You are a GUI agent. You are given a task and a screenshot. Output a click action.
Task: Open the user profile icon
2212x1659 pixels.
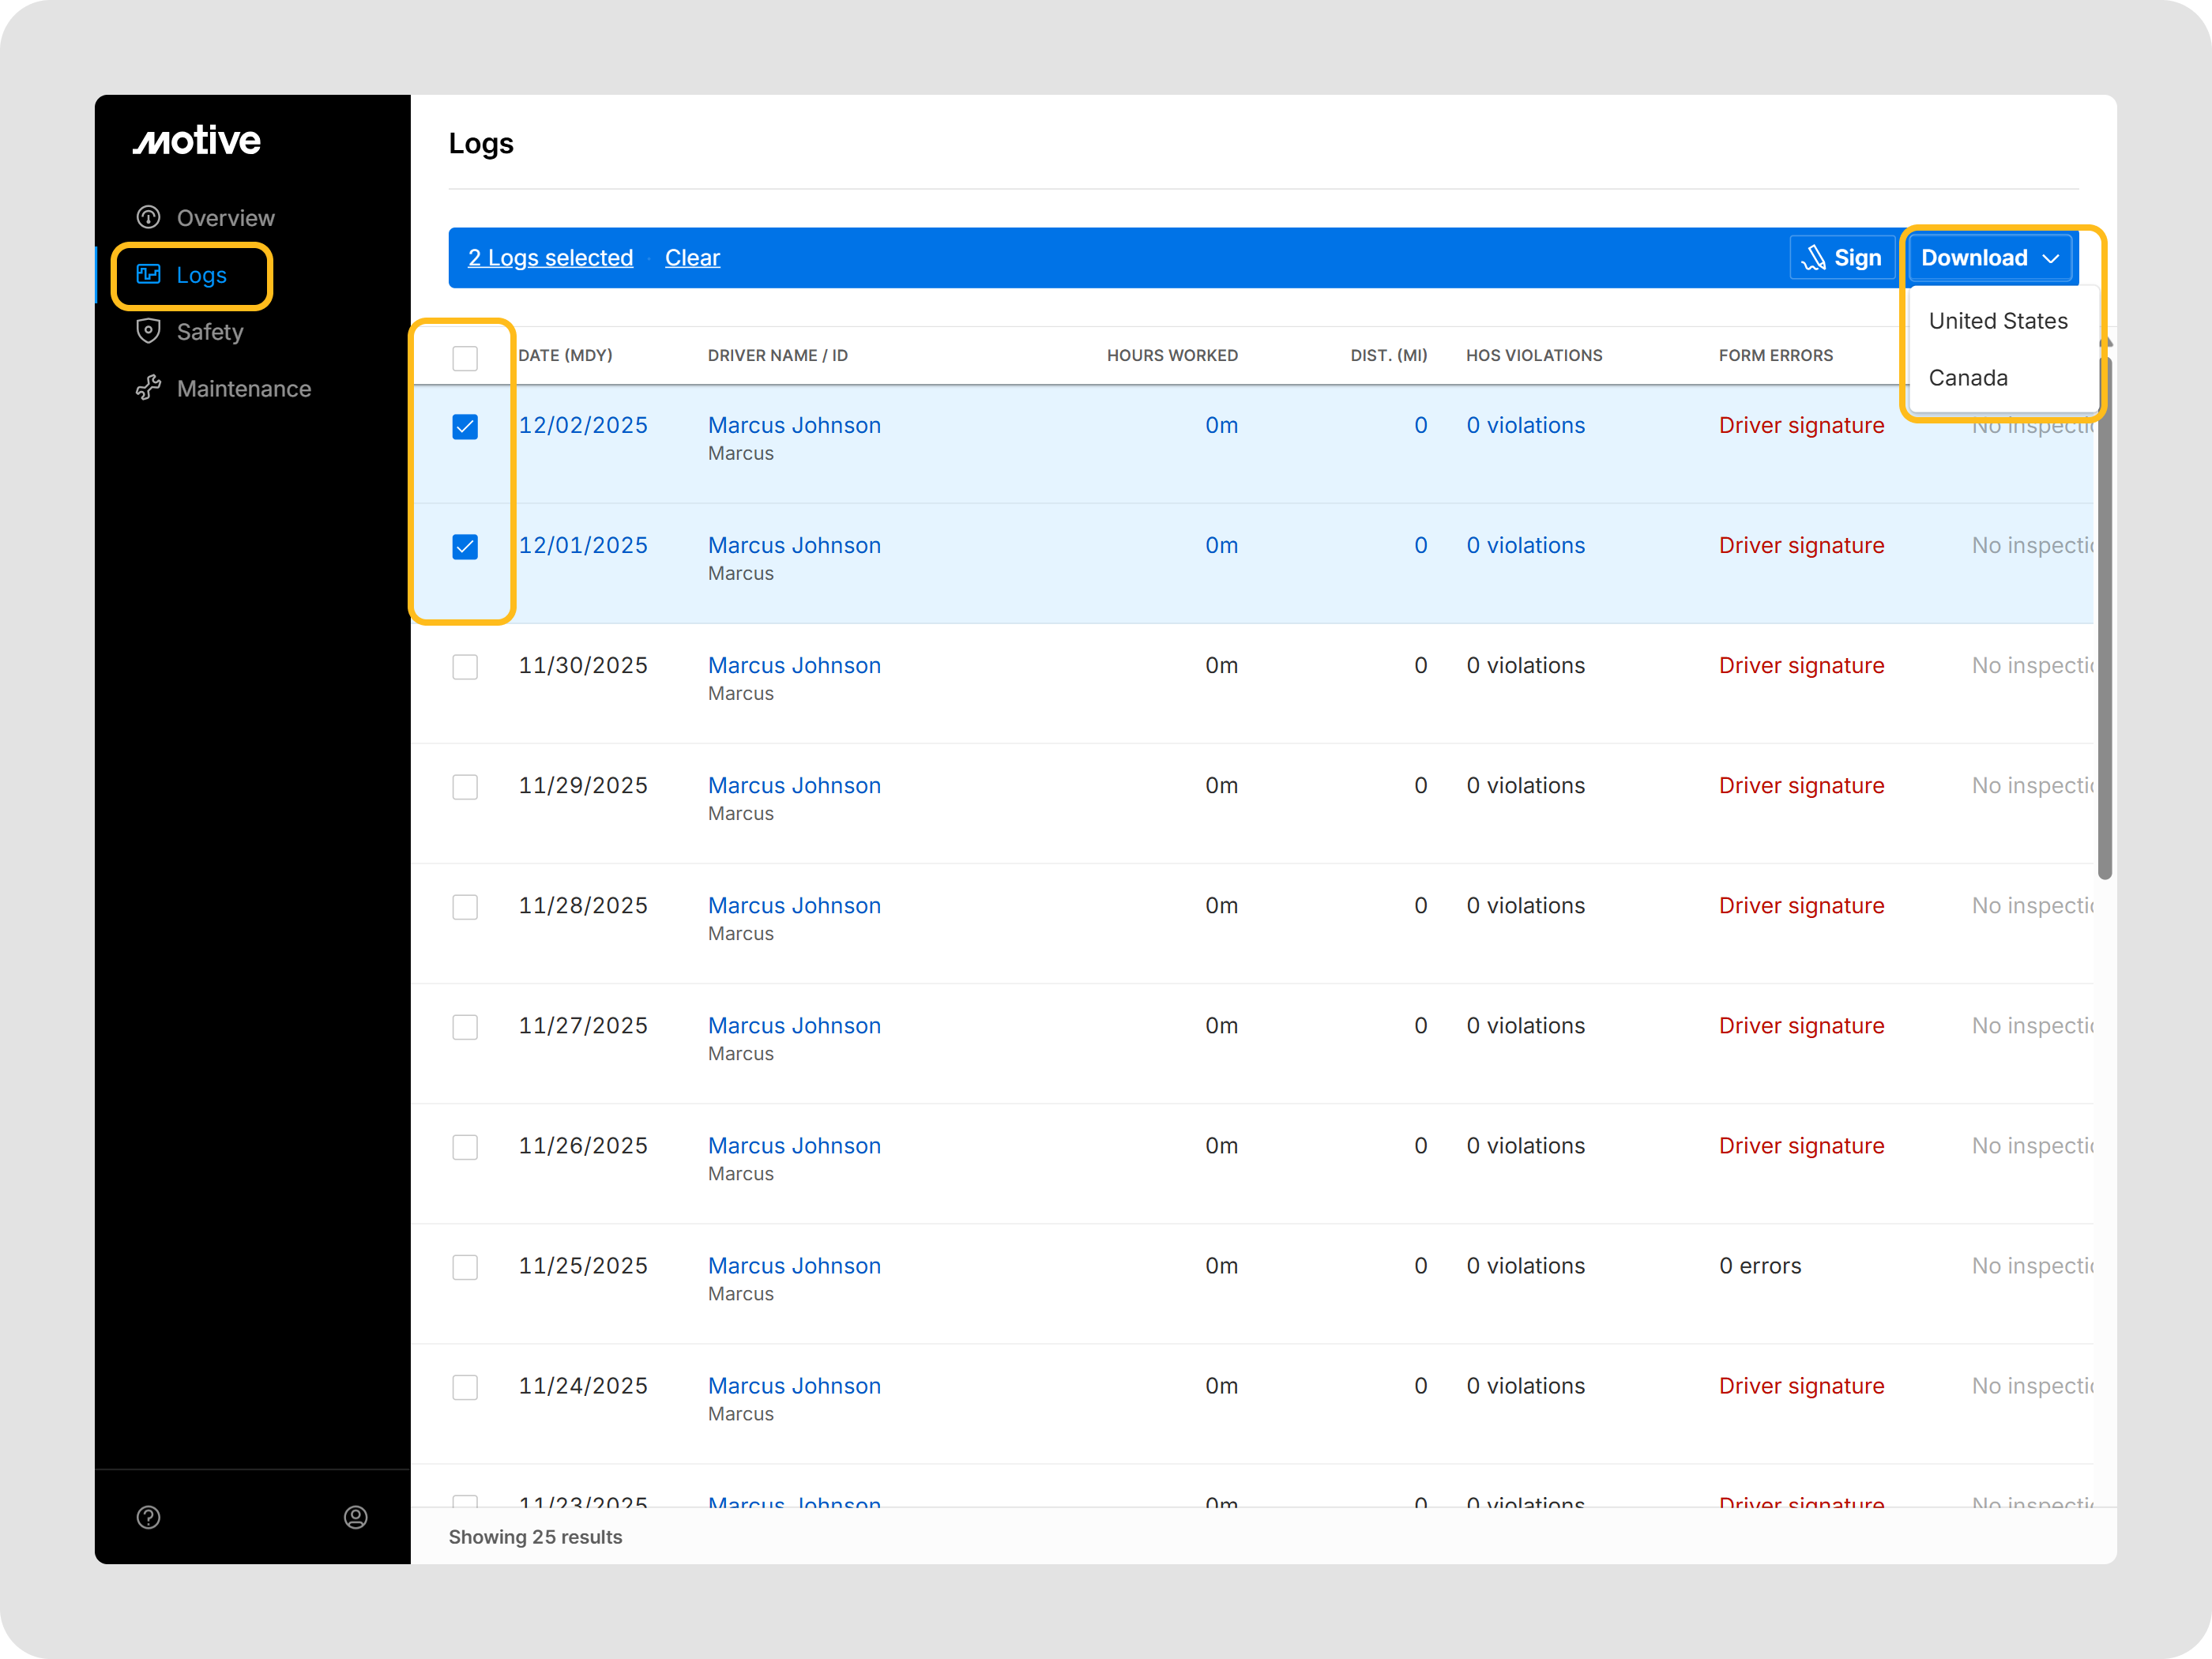[x=355, y=1517]
